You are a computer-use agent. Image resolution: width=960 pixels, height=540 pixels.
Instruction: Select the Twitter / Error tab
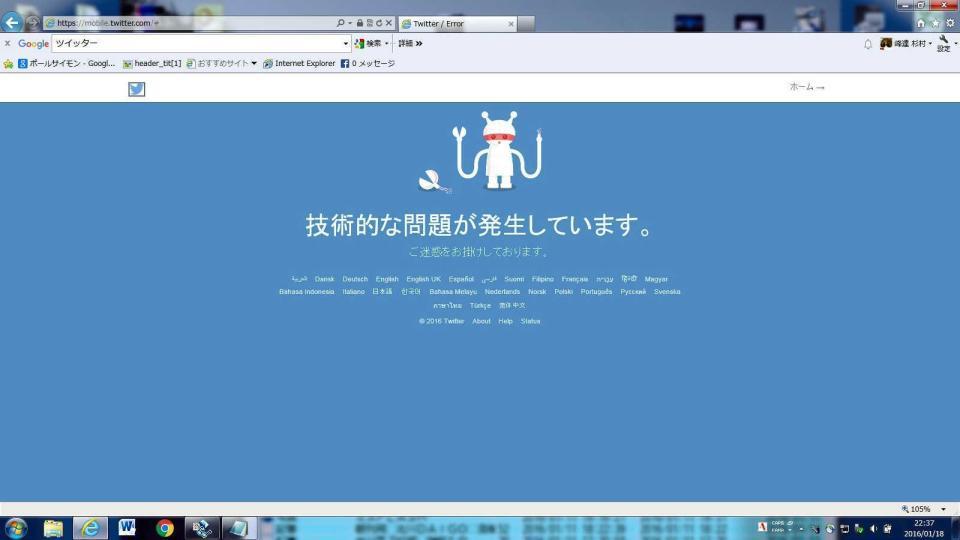452,23
